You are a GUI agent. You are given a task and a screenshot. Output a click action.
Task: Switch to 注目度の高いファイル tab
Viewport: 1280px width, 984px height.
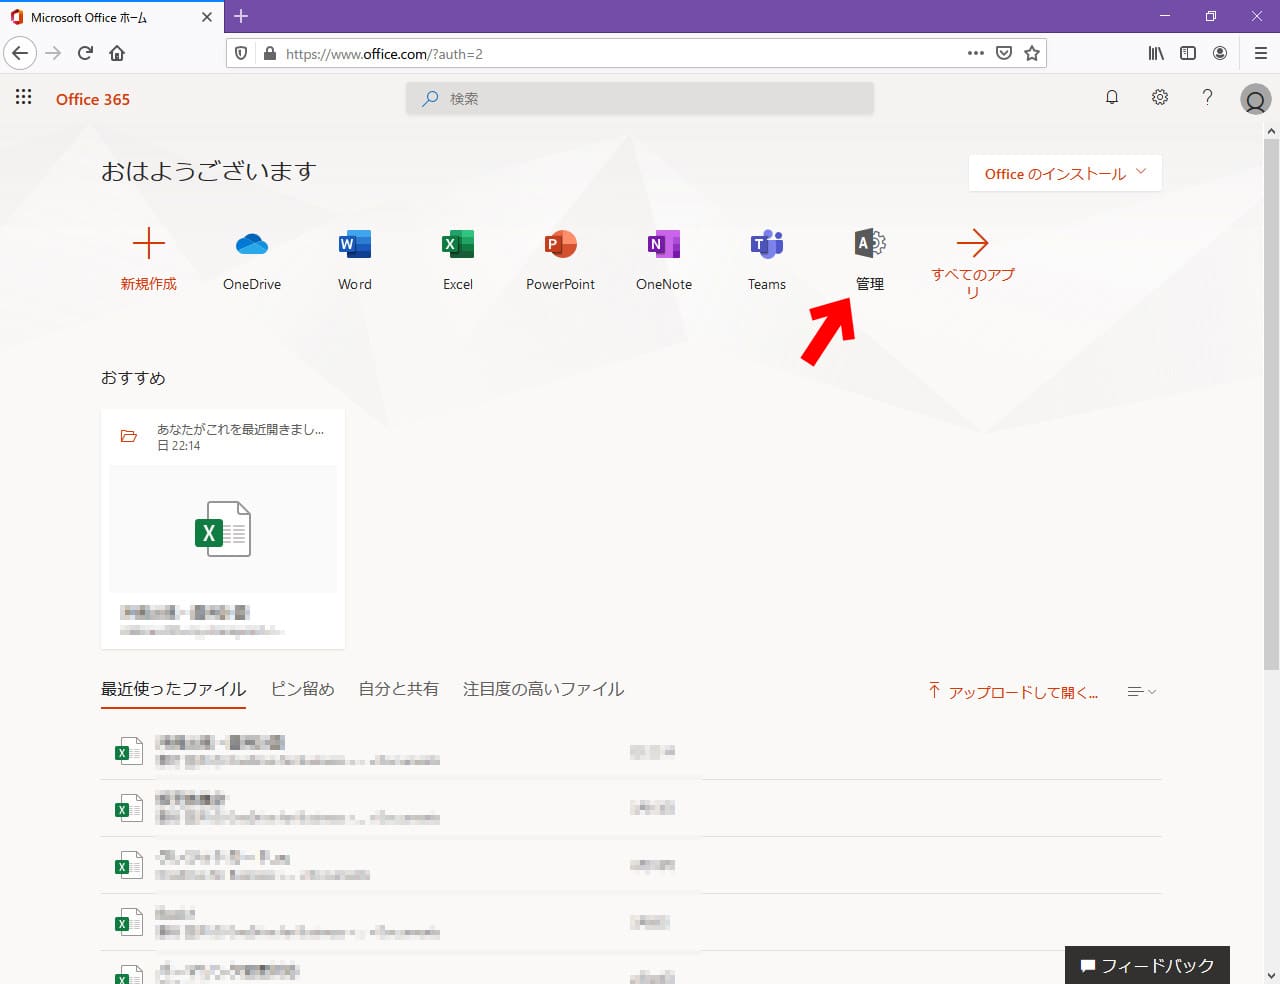pos(543,689)
